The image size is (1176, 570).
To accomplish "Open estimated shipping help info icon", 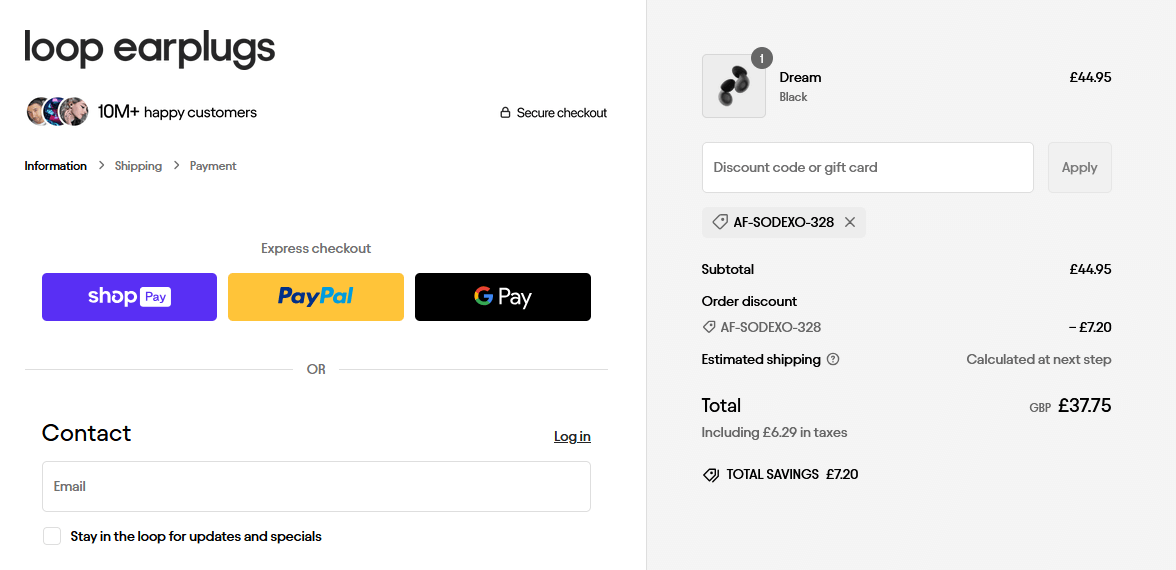I will point(833,359).
